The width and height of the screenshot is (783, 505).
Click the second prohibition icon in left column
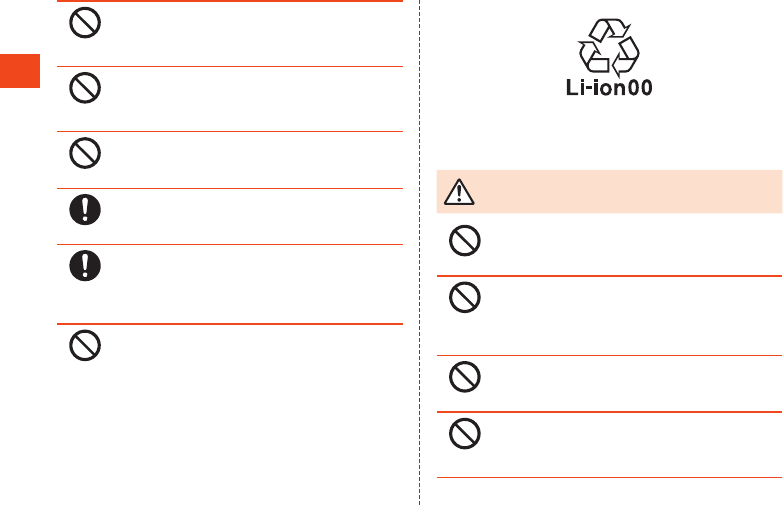pyautogui.click(x=85, y=88)
